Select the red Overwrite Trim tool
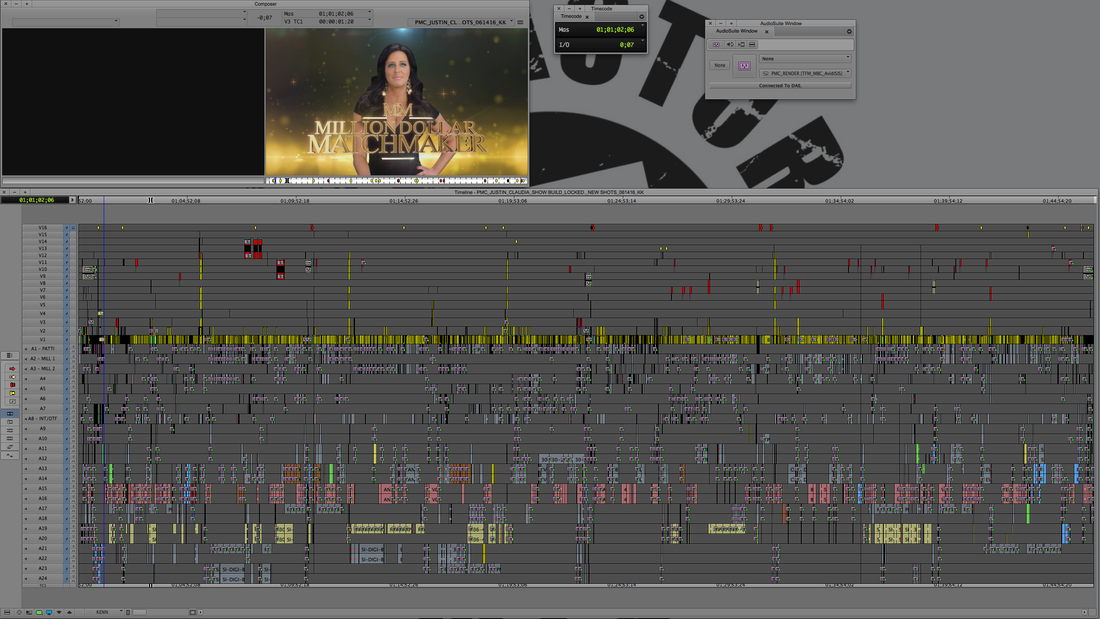The height and width of the screenshot is (619, 1100). [12, 385]
